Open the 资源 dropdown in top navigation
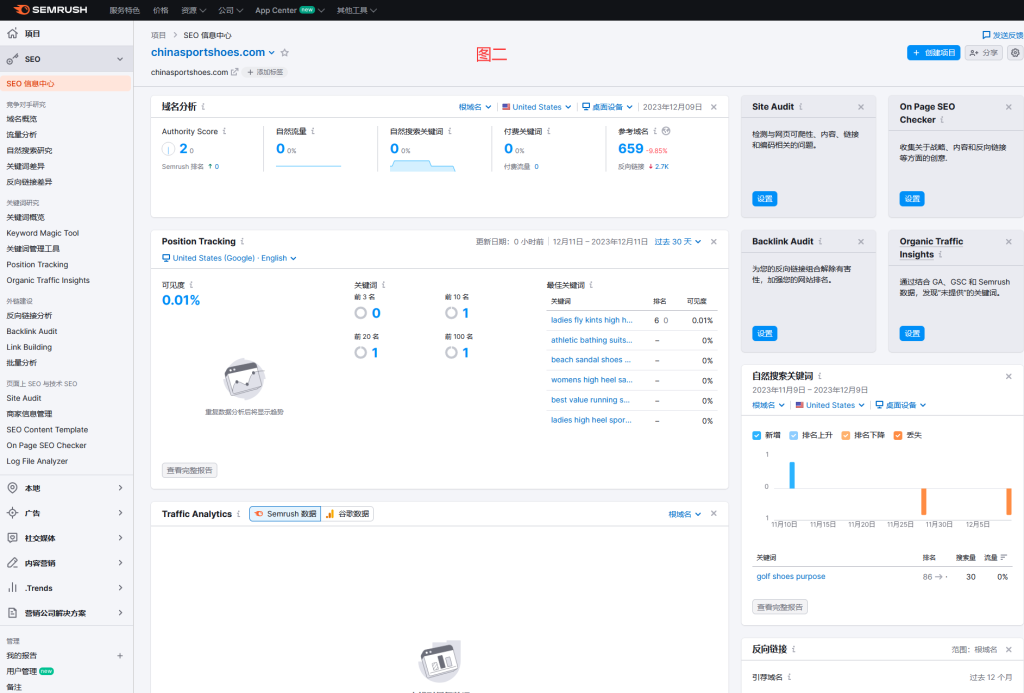 coord(193,10)
